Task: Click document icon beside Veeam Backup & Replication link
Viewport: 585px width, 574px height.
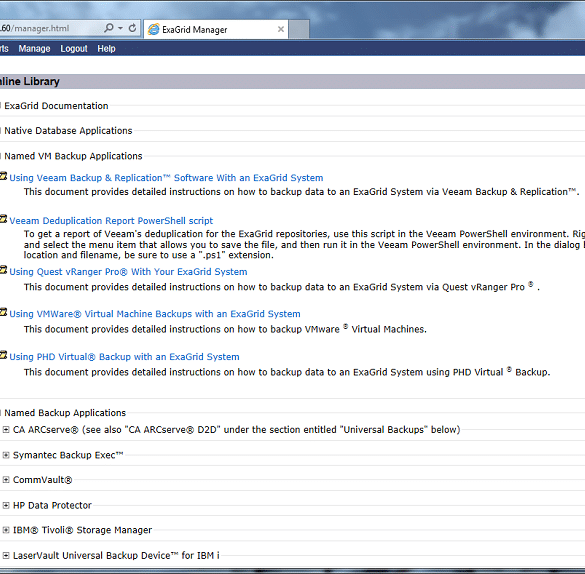Action: pyautogui.click(x=3, y=176)
